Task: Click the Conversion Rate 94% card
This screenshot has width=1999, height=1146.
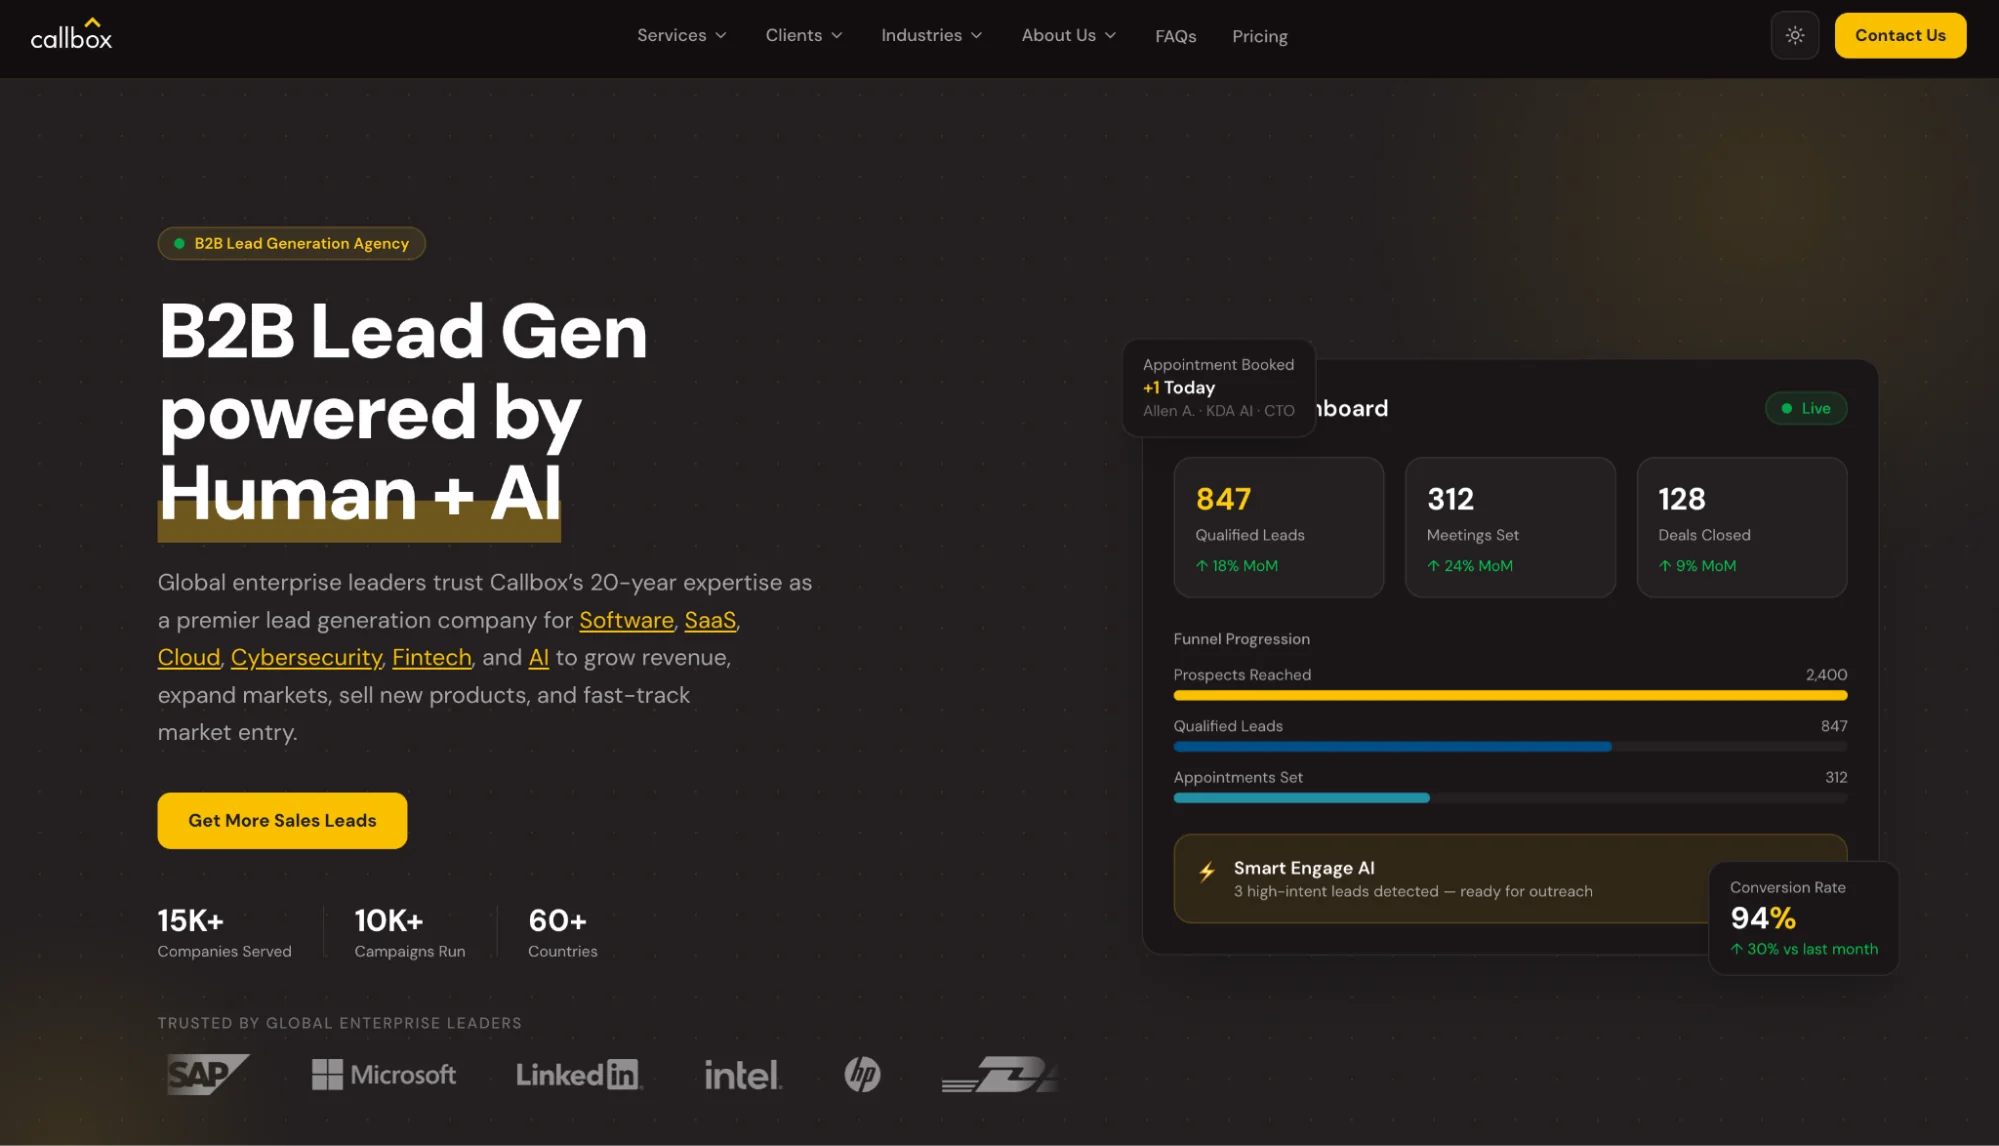Action: tap(1803, 917)
